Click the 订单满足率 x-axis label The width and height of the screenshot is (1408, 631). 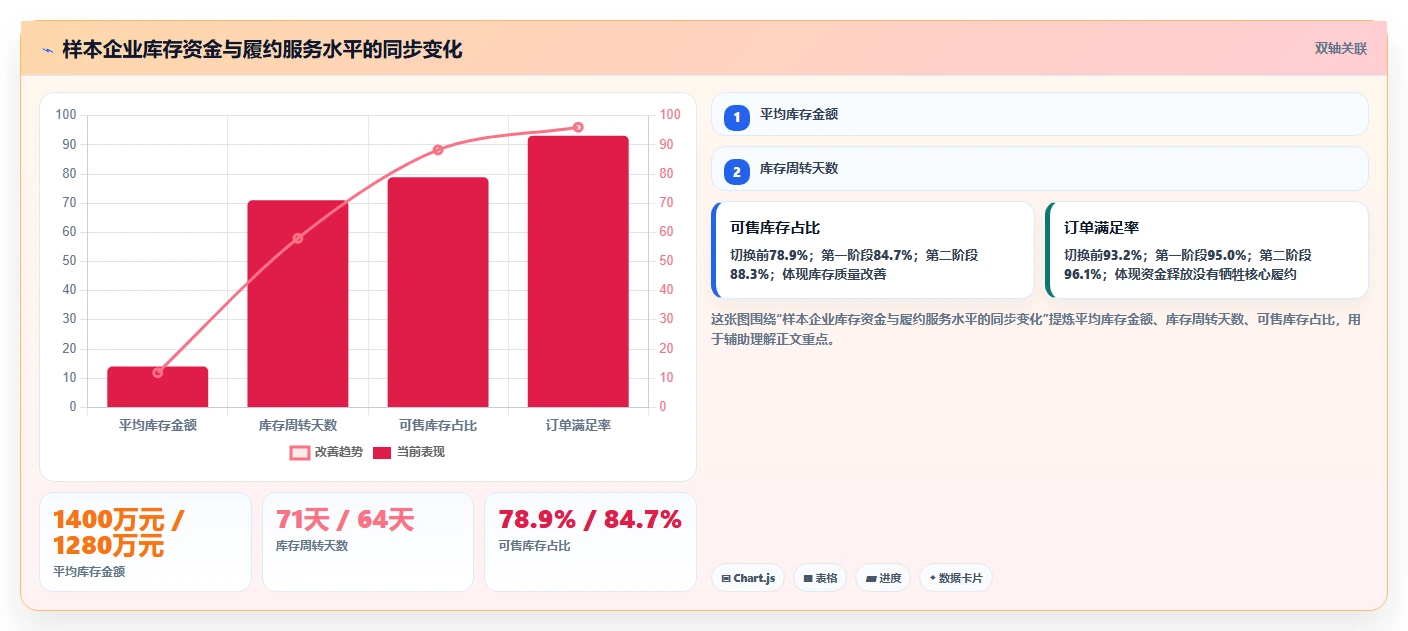click(x=578, y=425)
